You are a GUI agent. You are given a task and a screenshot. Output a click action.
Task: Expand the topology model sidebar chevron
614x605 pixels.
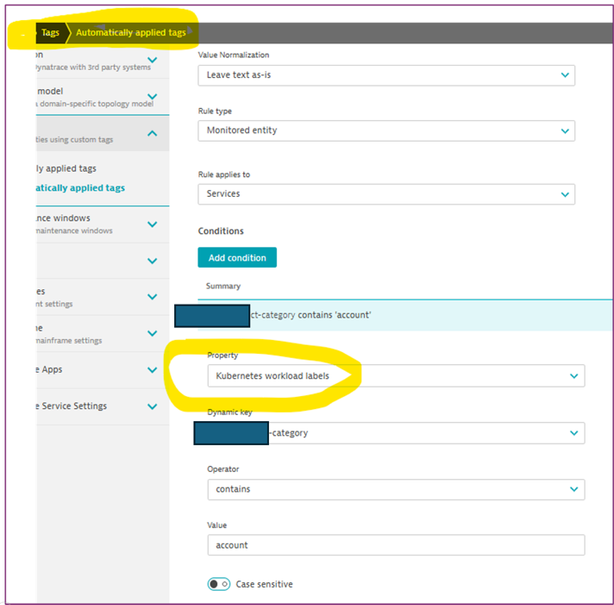click(x=152, y=96)
